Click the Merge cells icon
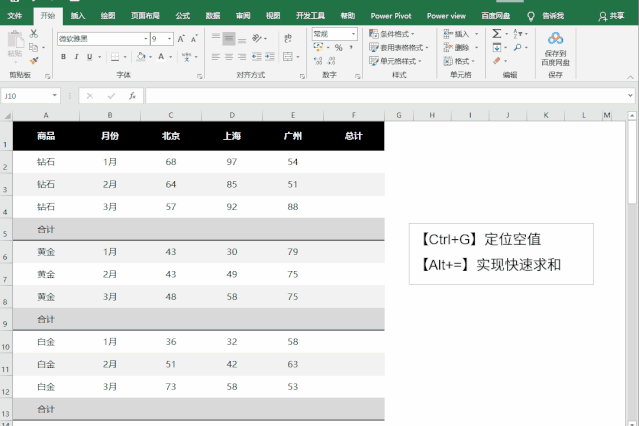This screenshot has height=426, width=639. point(288,57)
